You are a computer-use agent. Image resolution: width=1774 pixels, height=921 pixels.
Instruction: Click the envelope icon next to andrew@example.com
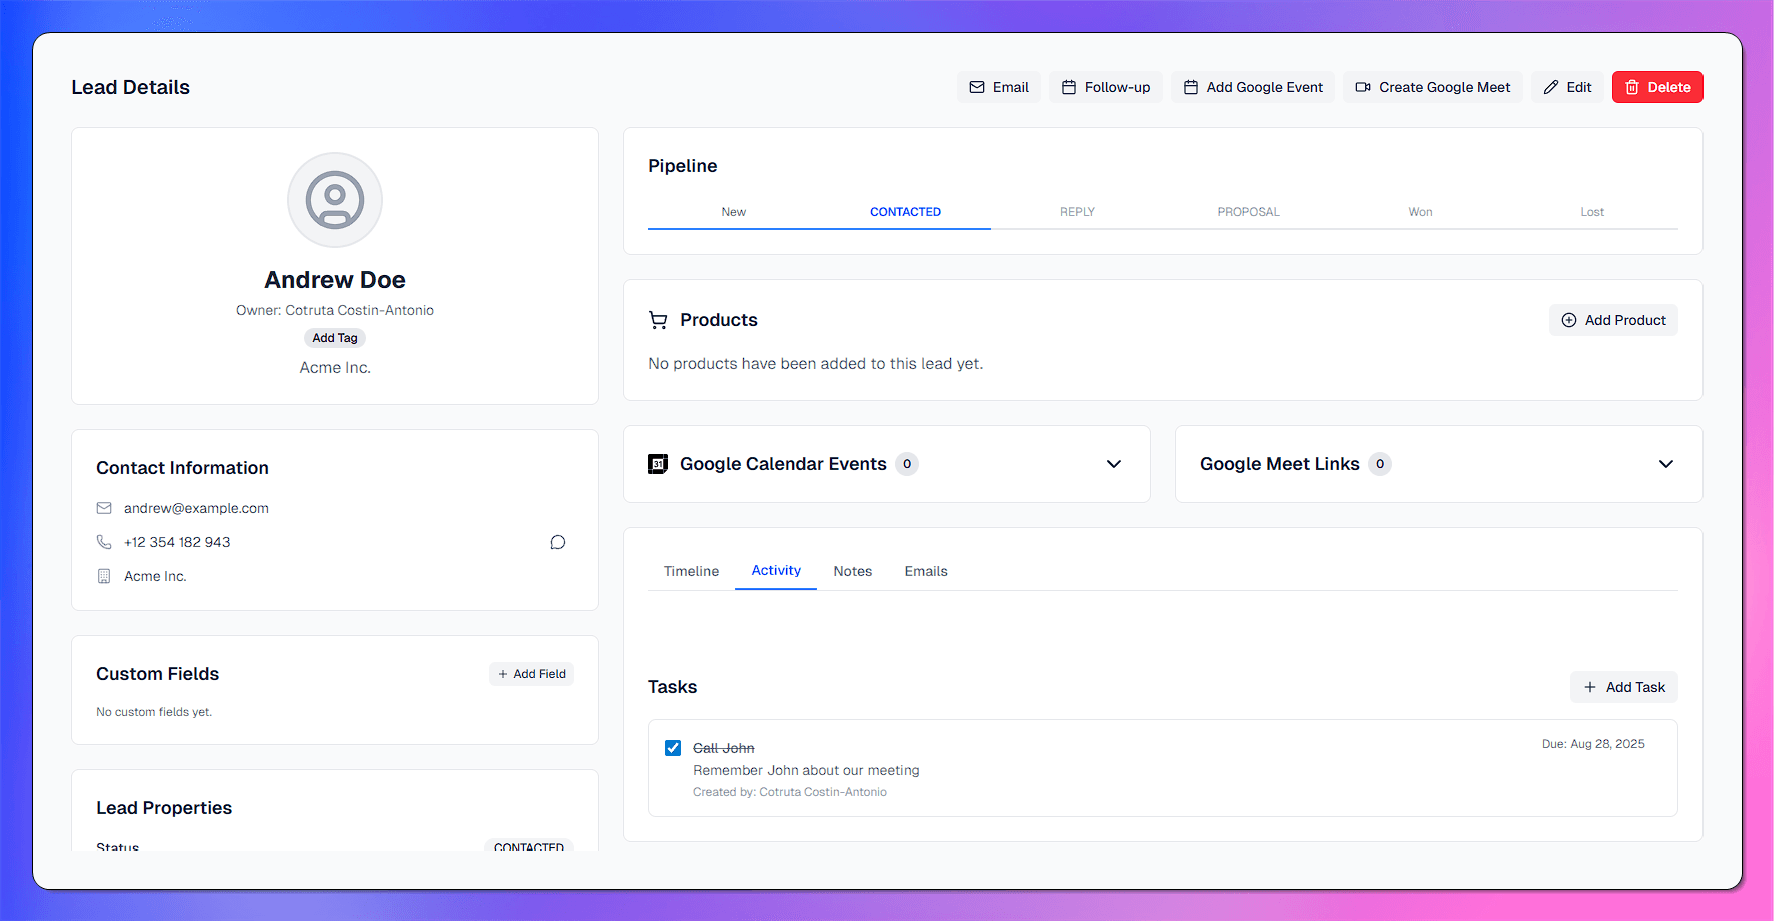coord(104,508)
